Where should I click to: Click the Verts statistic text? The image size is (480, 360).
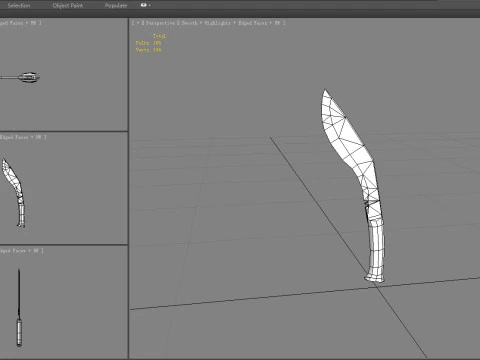click(x=148, y=50)
